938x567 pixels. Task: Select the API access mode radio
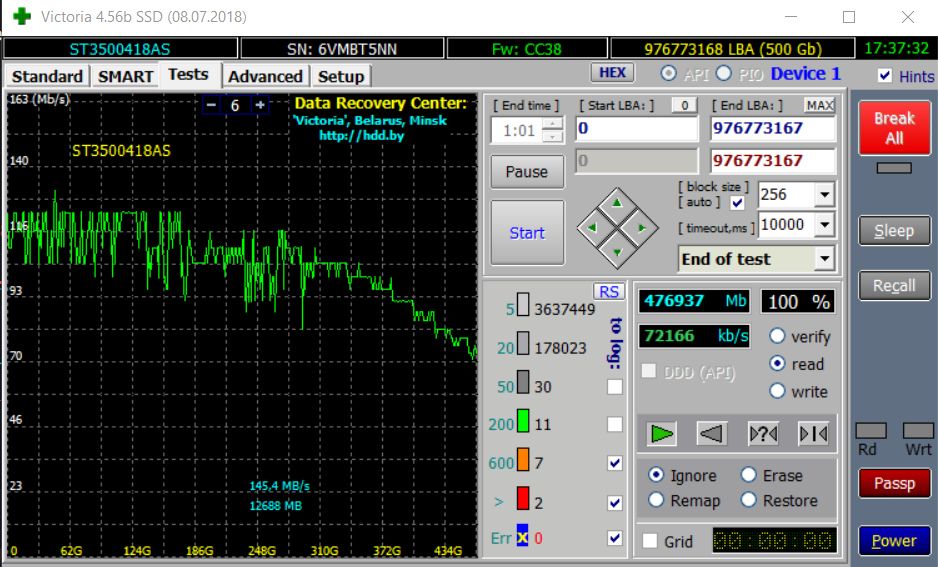click(x=668, y=74)
